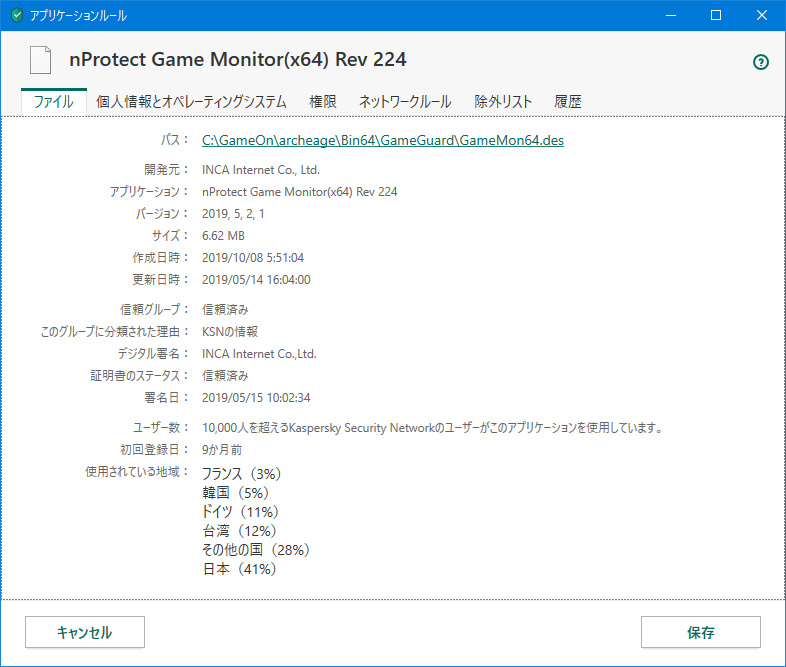Viewport: 786px width, 667px height.
Task: Click the キャンセル button
Action: point(85,632)
